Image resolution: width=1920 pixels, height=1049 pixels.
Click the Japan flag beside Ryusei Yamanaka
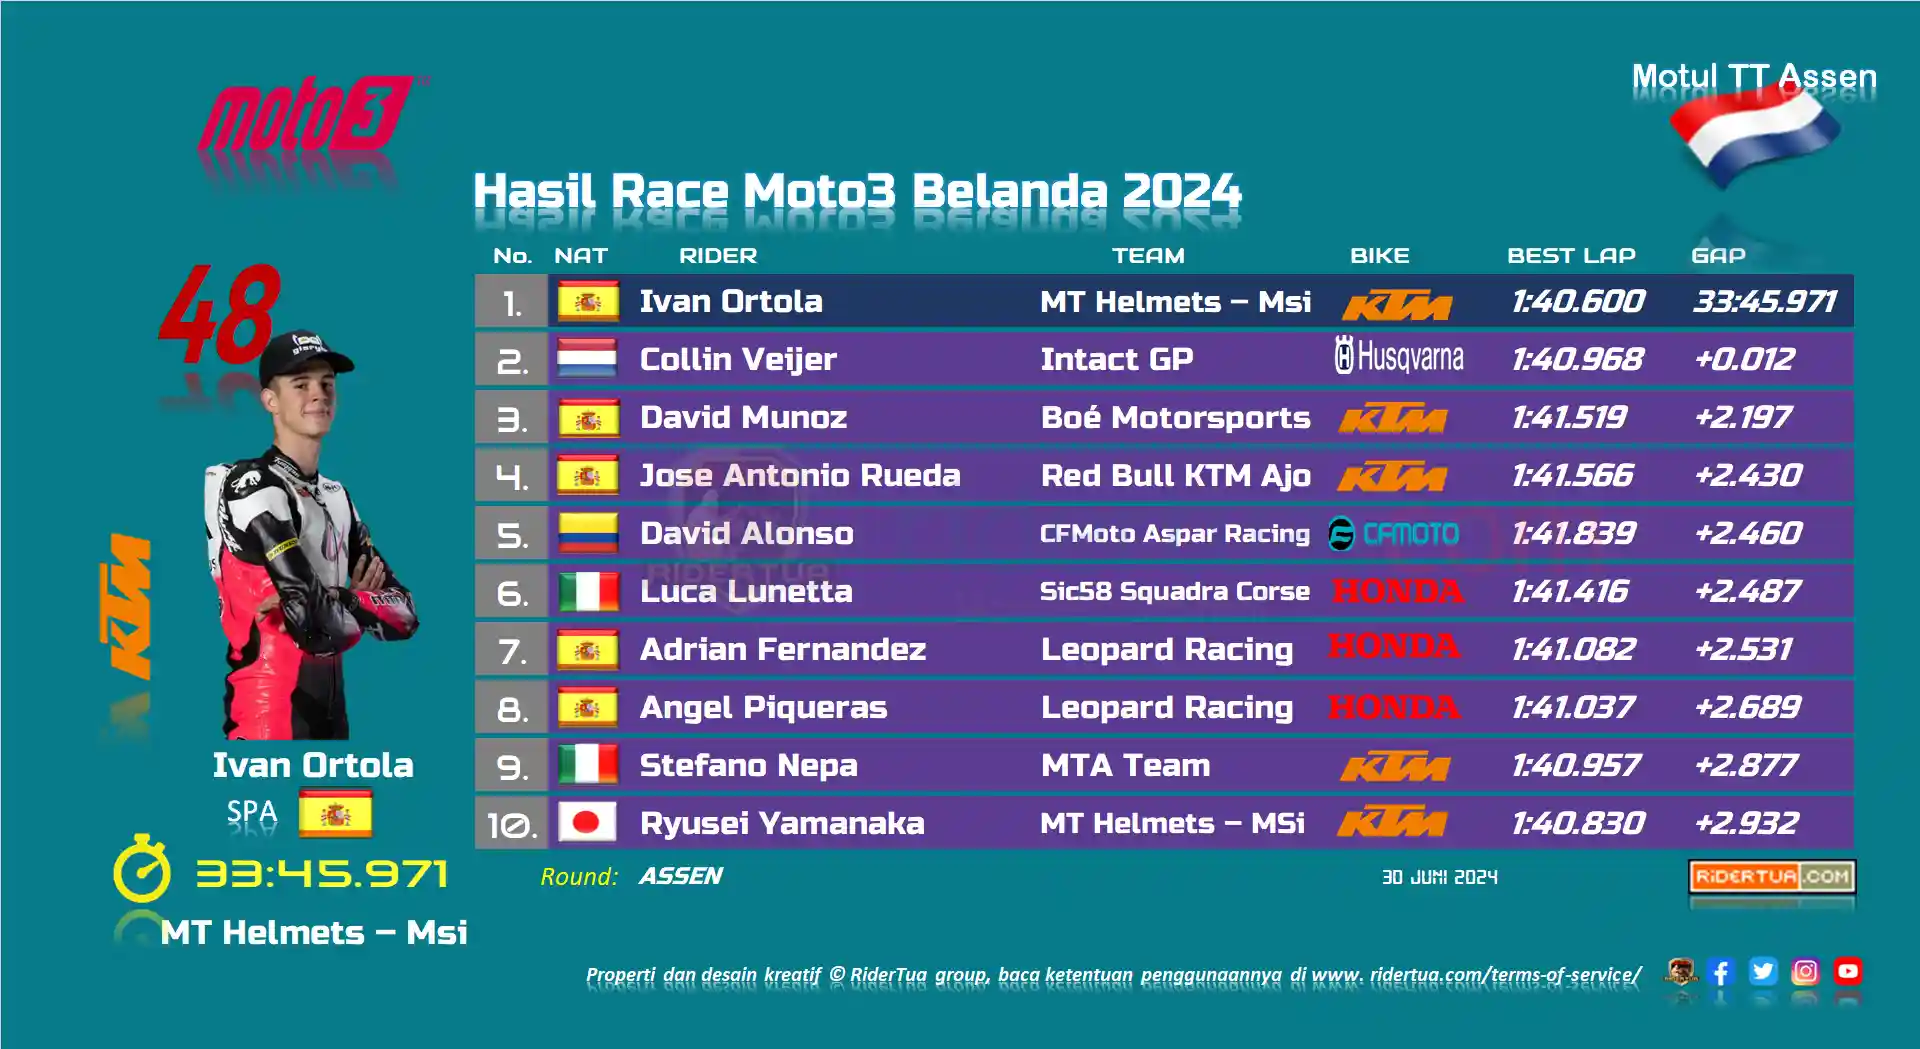(x=587, y=823)
